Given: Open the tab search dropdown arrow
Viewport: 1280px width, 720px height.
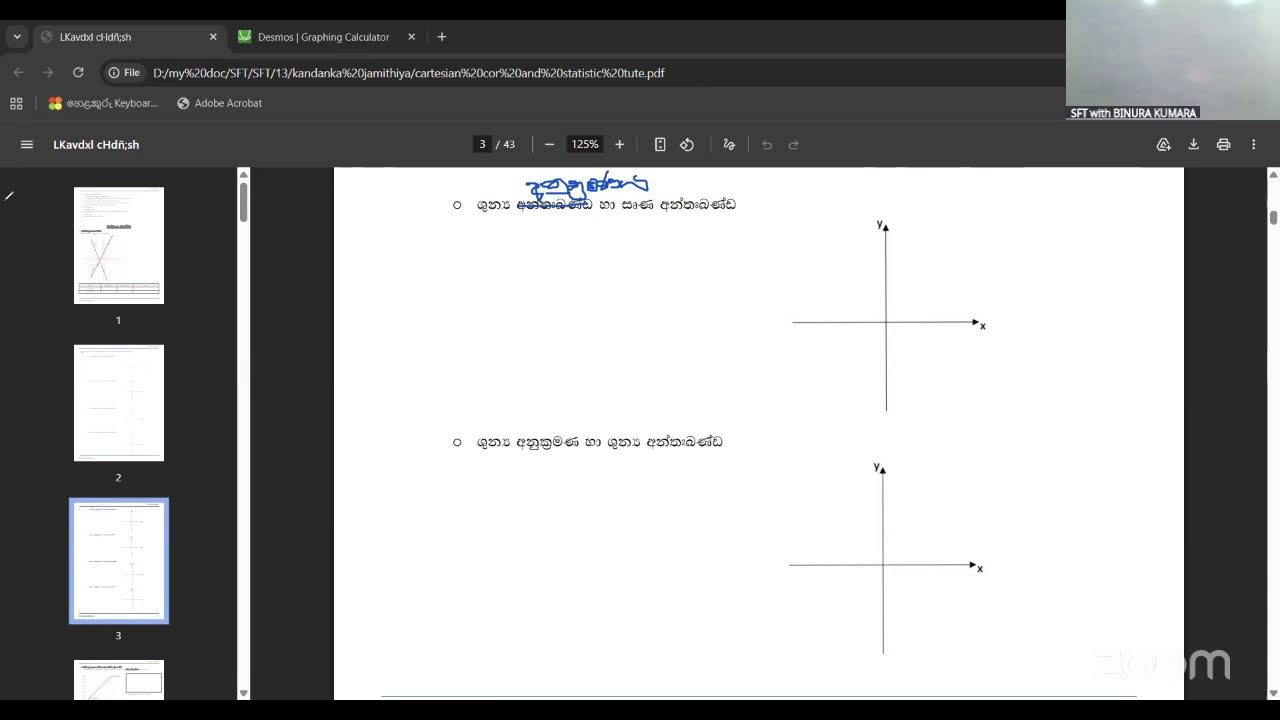Looking at the screenshot, I should (x=17, y=37).
